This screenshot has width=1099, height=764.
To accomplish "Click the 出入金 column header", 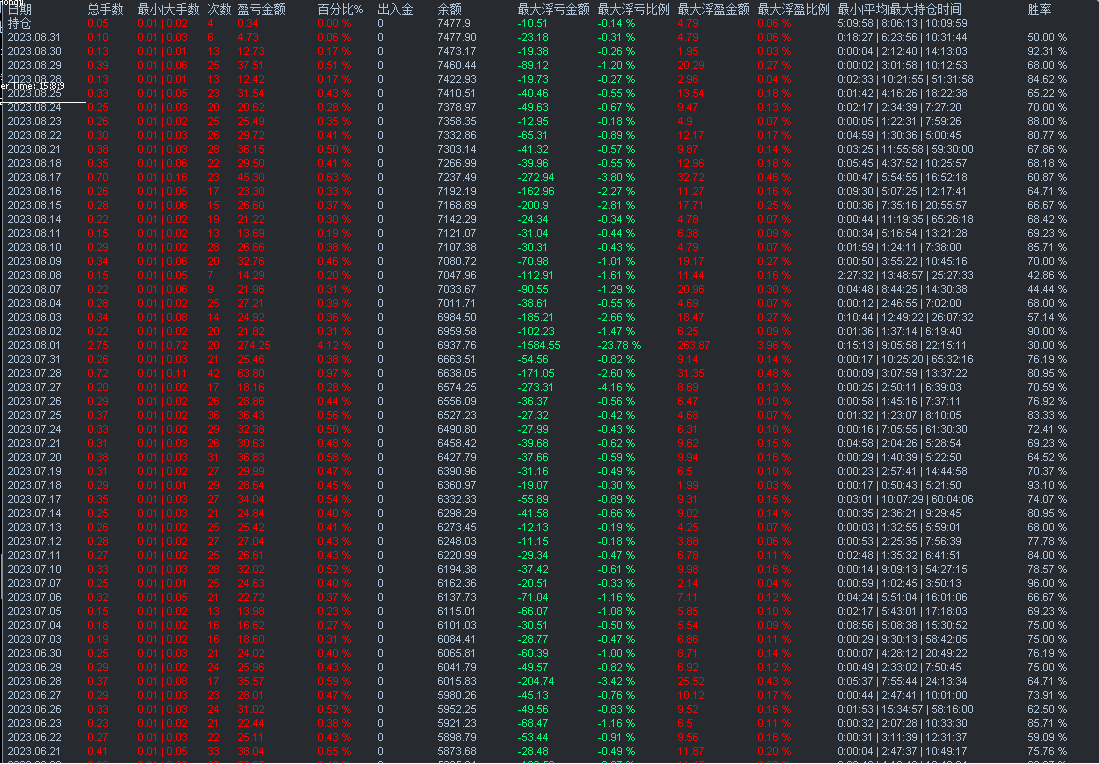I will click(x=395, y=9).
